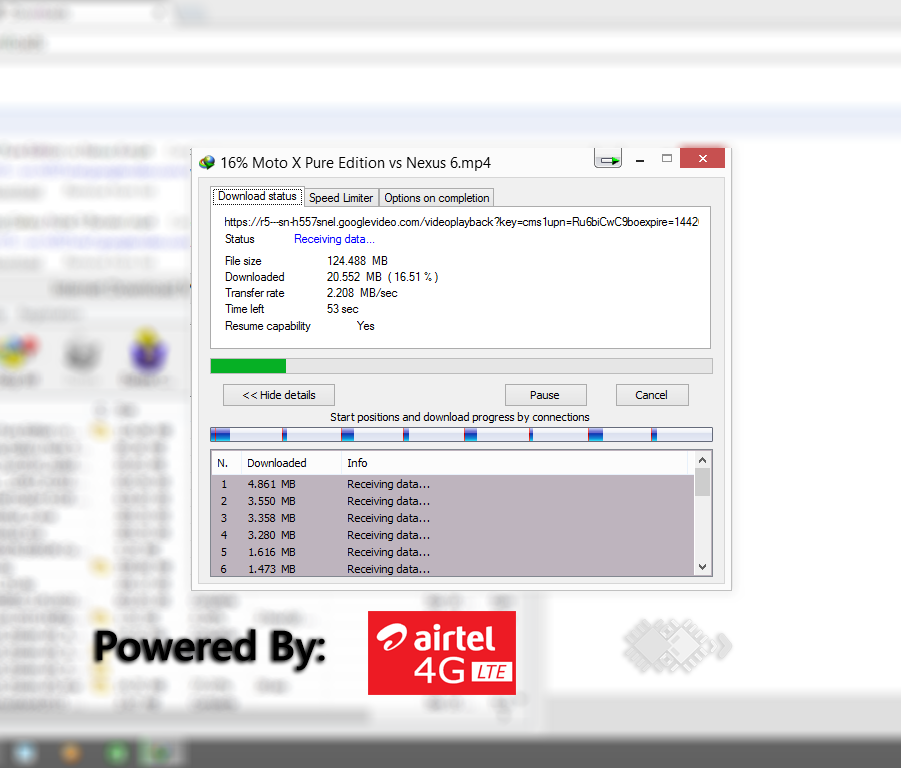
Task: Maximize the download dialog window
Action: pos(667,159)
